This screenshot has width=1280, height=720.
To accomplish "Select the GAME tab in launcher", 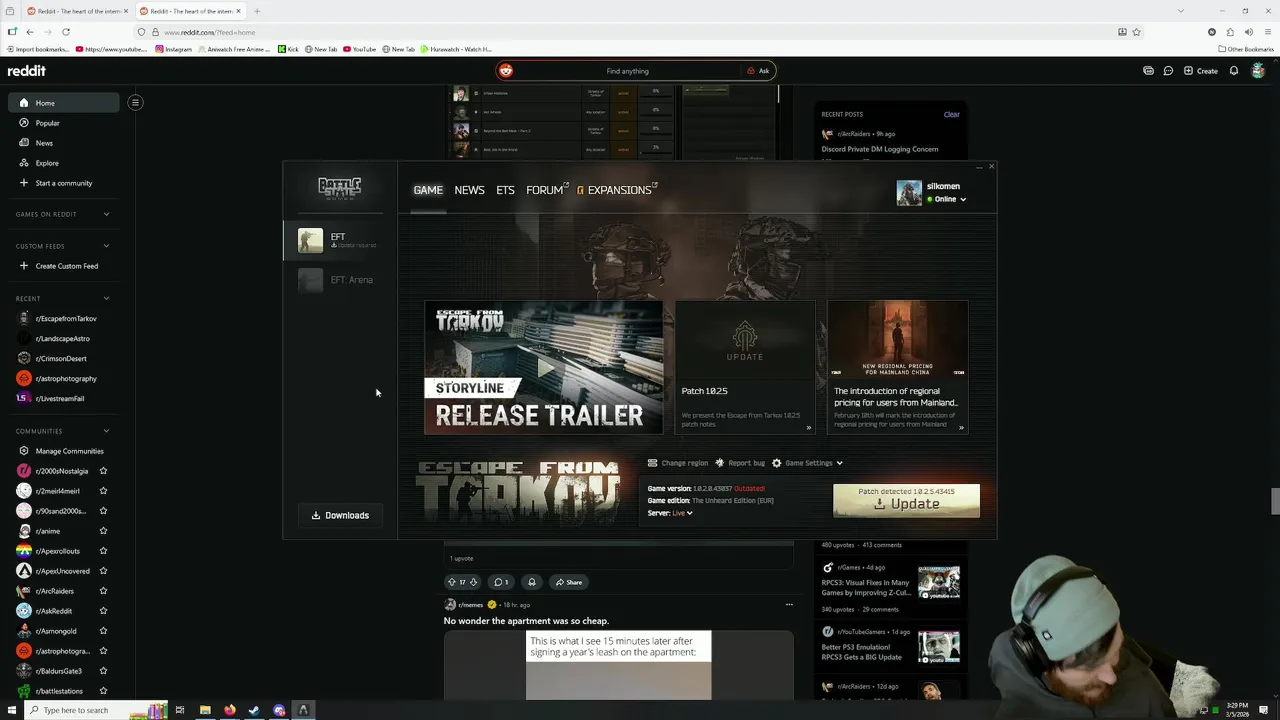I will (x=428, y=190).
